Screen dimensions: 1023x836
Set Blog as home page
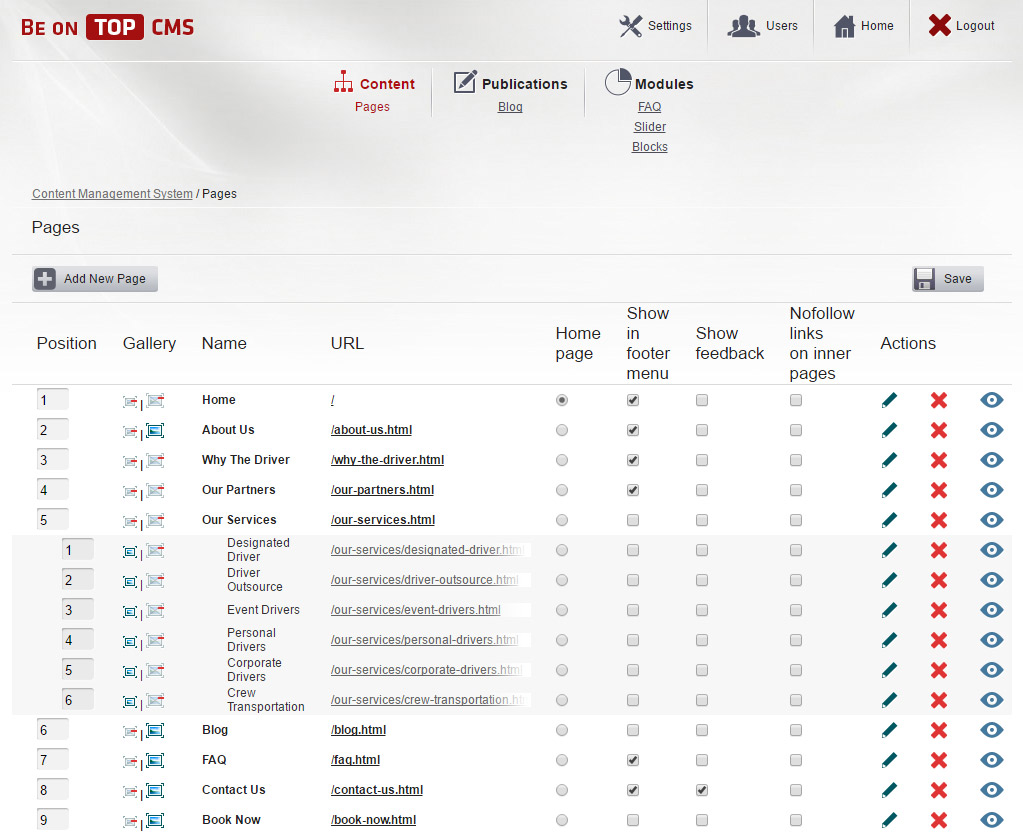click(x=562, y=730)
